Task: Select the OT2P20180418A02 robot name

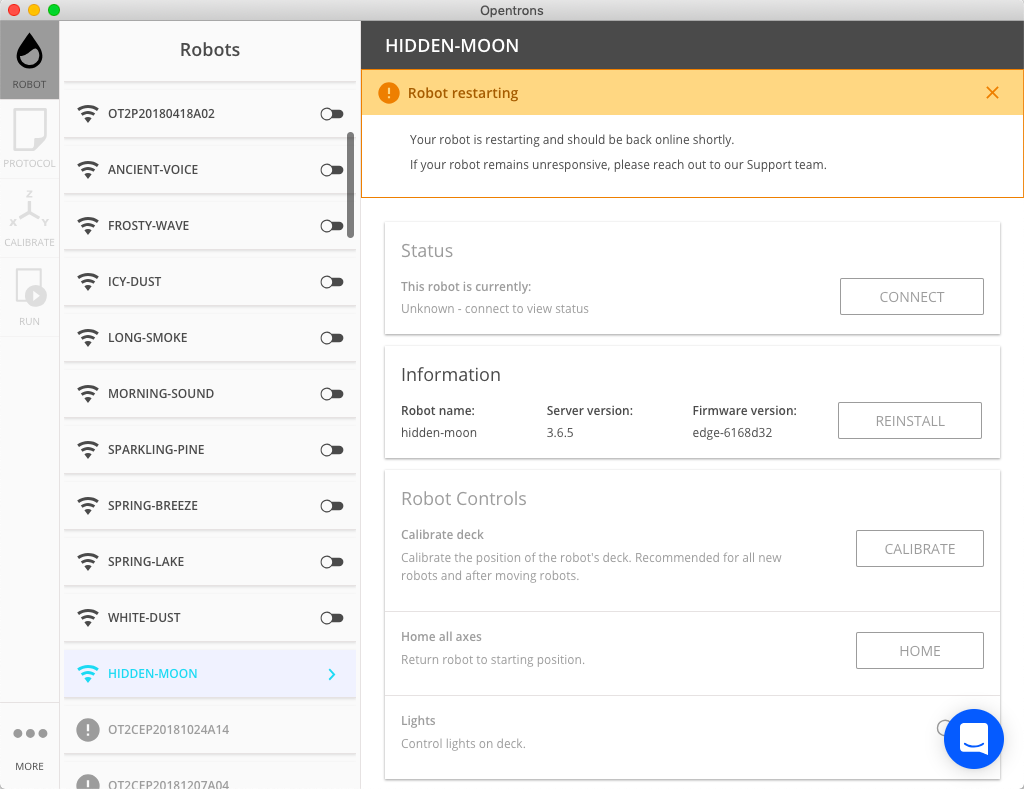Action: click(x=161, y=114)
